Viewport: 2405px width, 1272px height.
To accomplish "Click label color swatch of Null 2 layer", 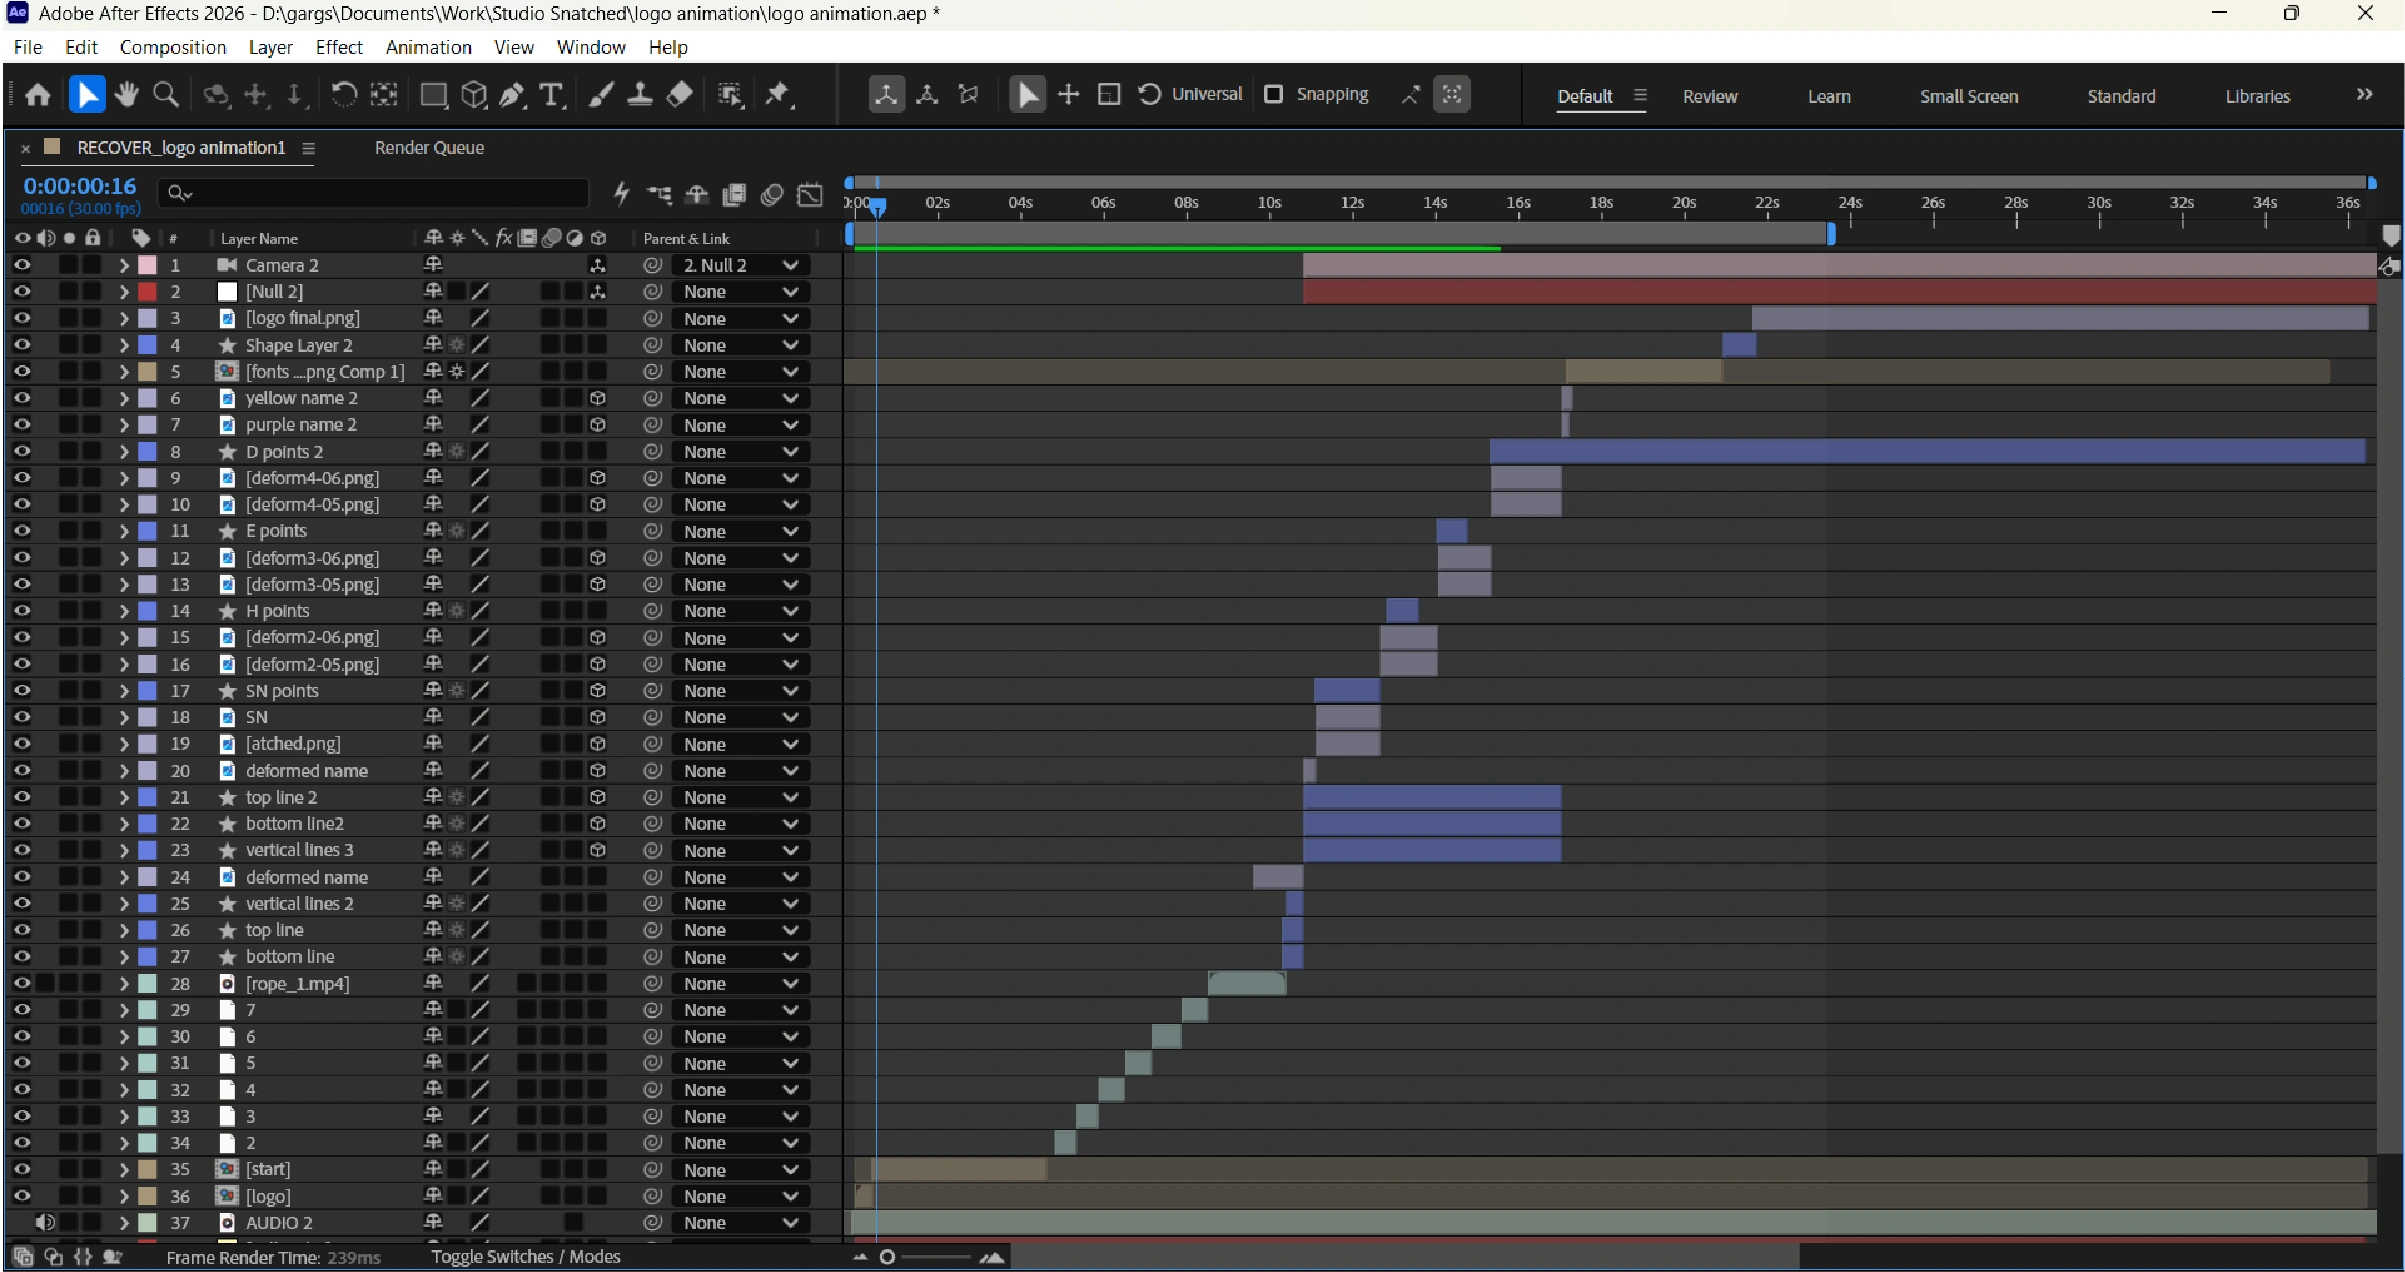I will [x=147, y=292].
